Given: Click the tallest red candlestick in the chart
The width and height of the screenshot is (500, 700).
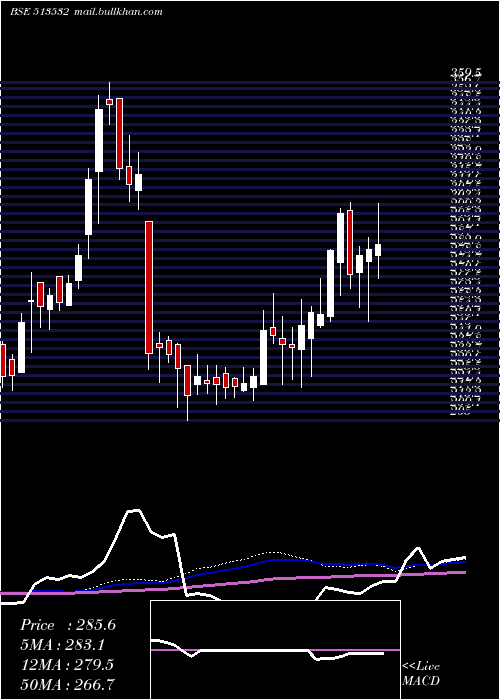Looking at the screenshot, I should (x=149, y=288).
